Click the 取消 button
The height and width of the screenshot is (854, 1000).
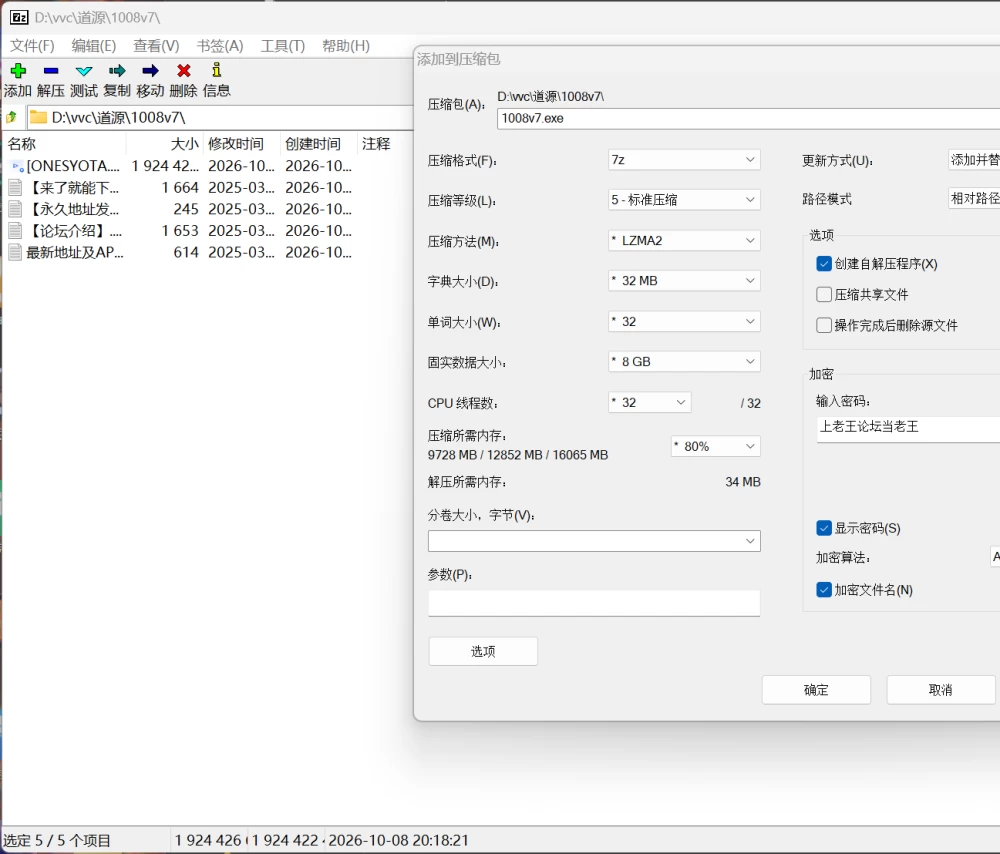[x=941, y=690]
